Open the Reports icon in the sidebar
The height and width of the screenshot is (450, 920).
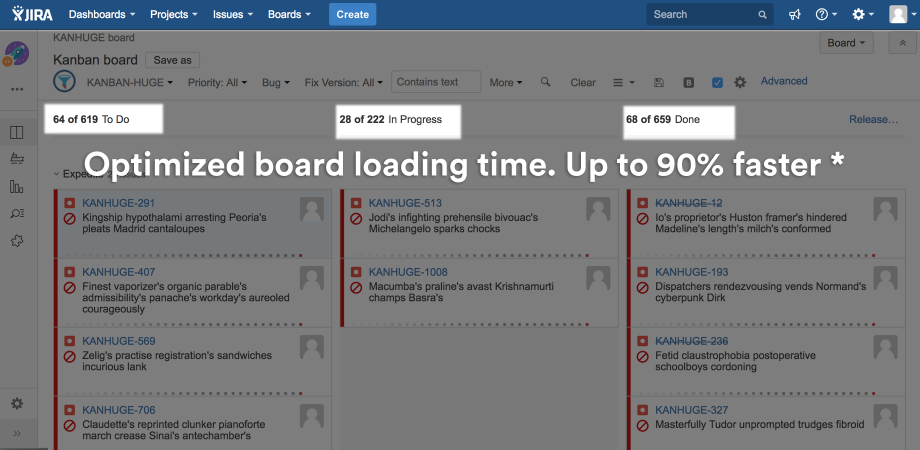tap(16, 186)
